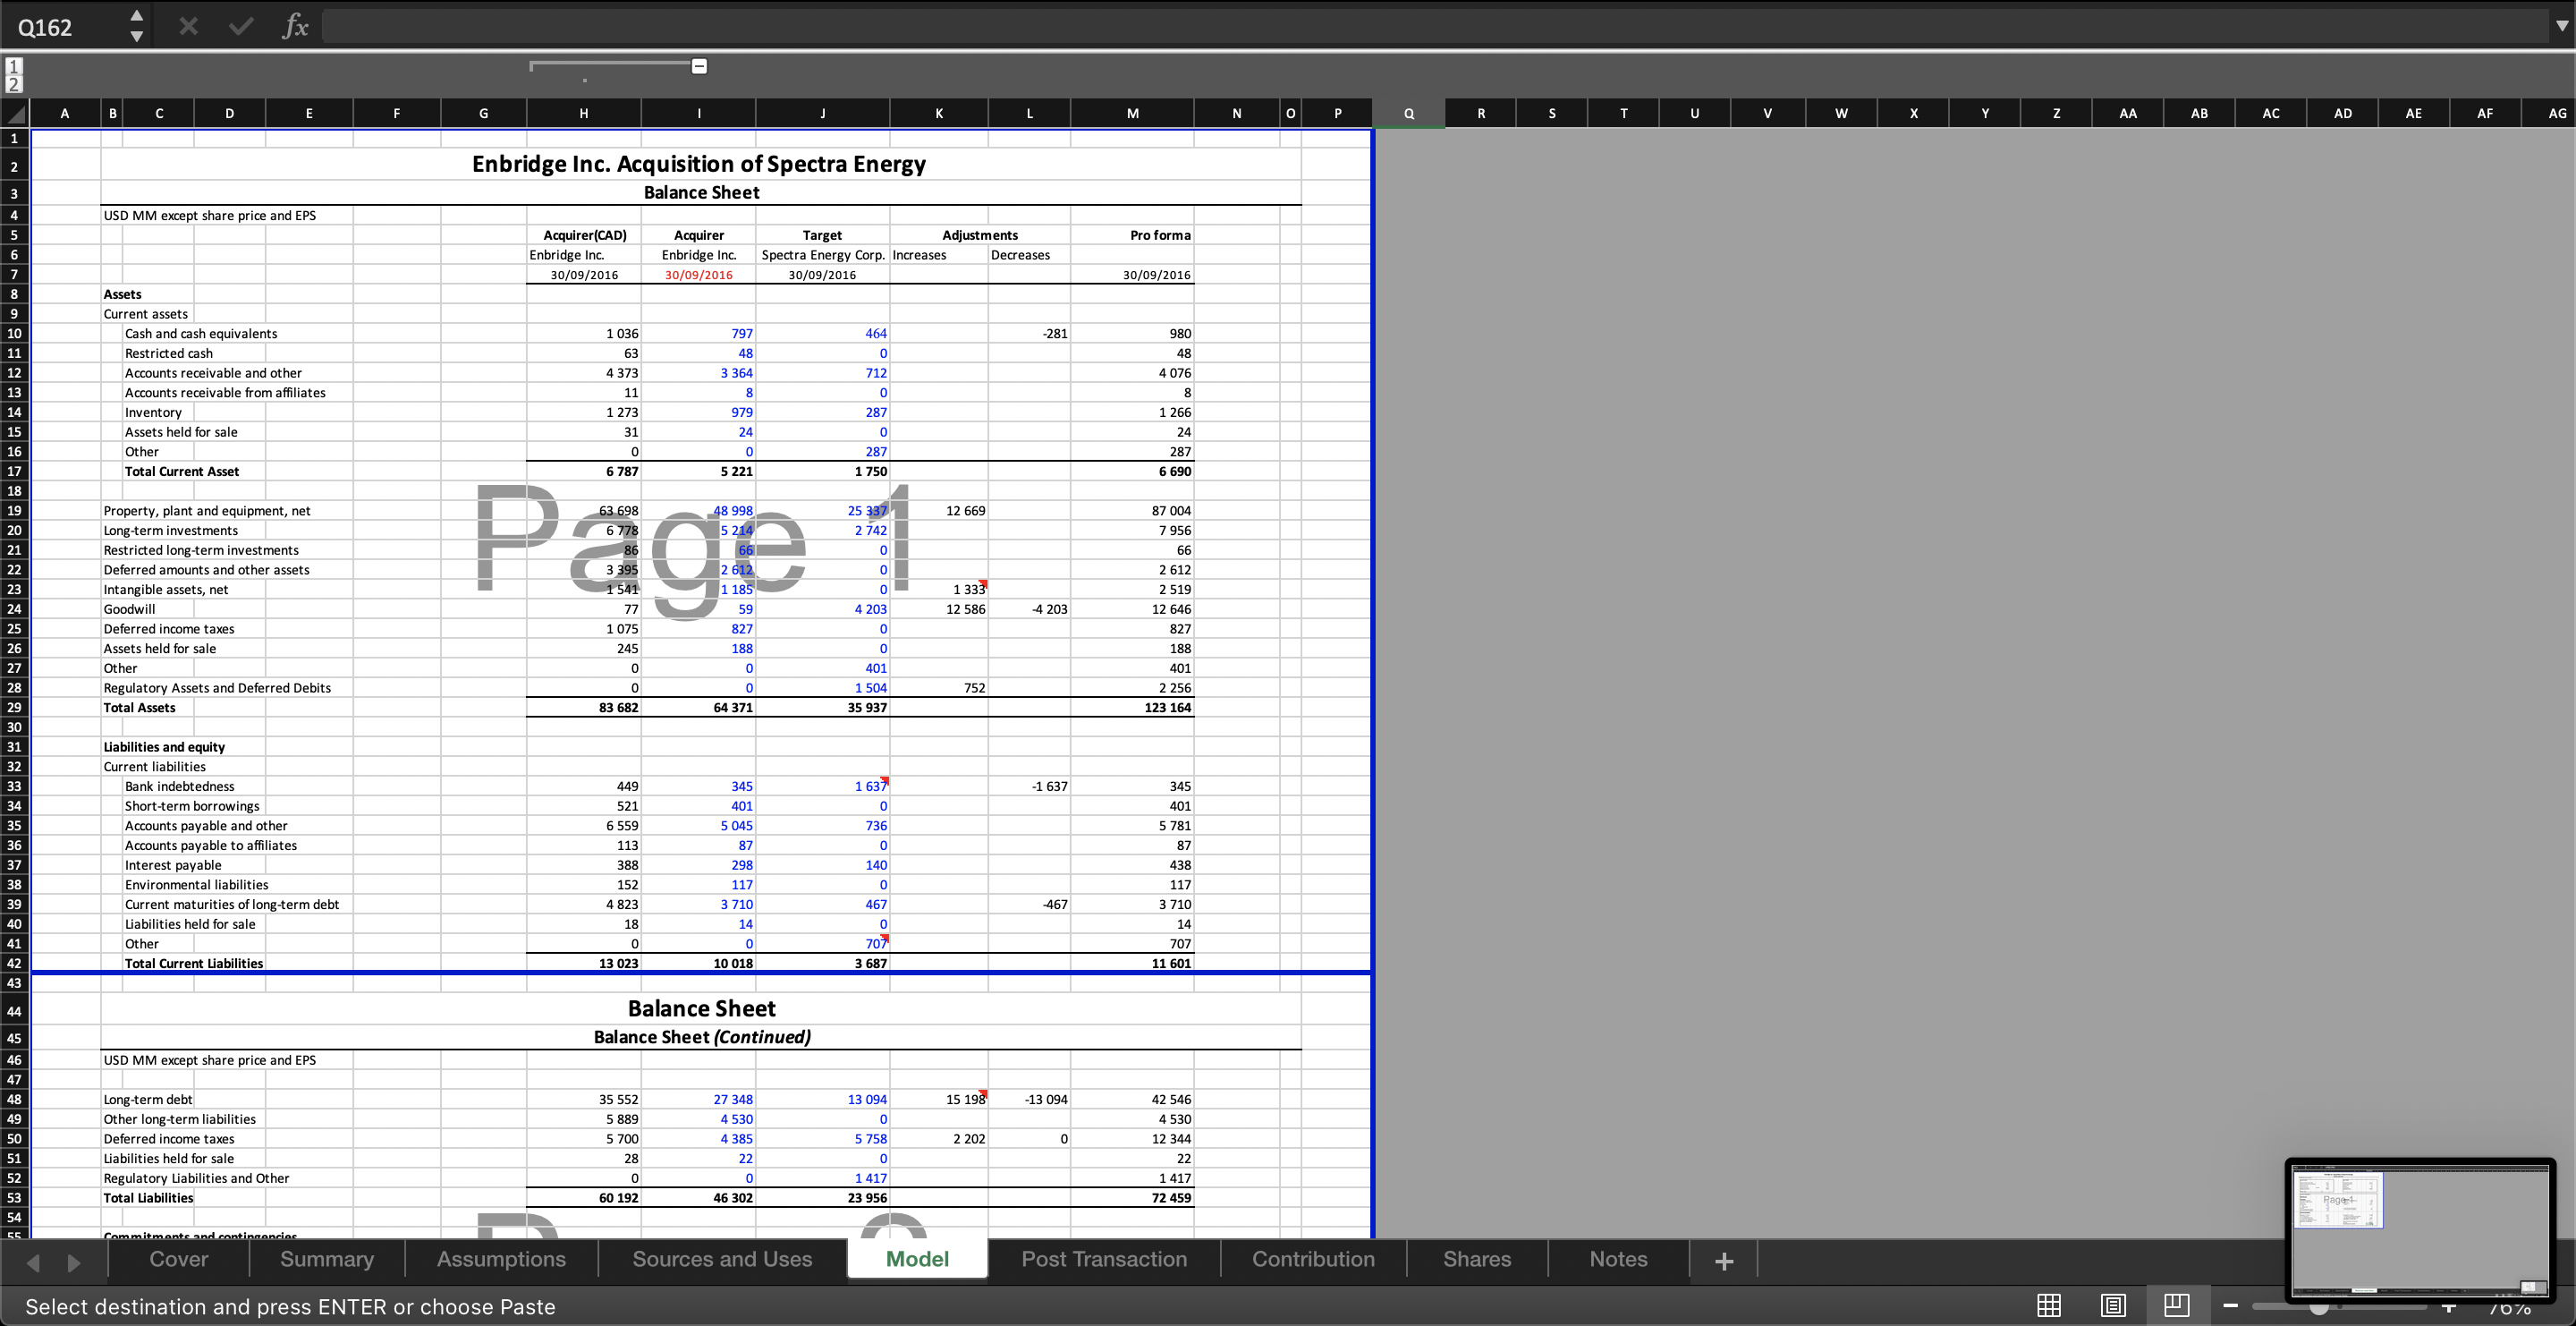Open the Sources and Uses tab
Screen dimensions: 2576x1326
coord(722,1259)
